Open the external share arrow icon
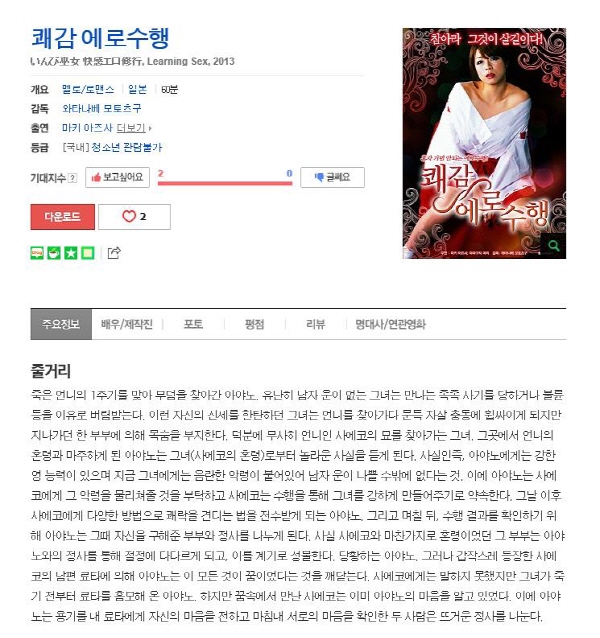Viewport: 600px width, 638px height. pyautogui.click(x=114, y=253)
